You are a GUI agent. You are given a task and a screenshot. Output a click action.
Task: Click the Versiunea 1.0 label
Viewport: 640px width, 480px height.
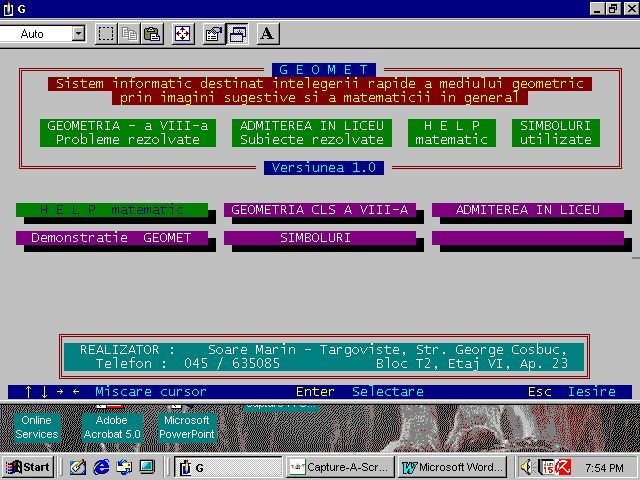tap(324, 168)
